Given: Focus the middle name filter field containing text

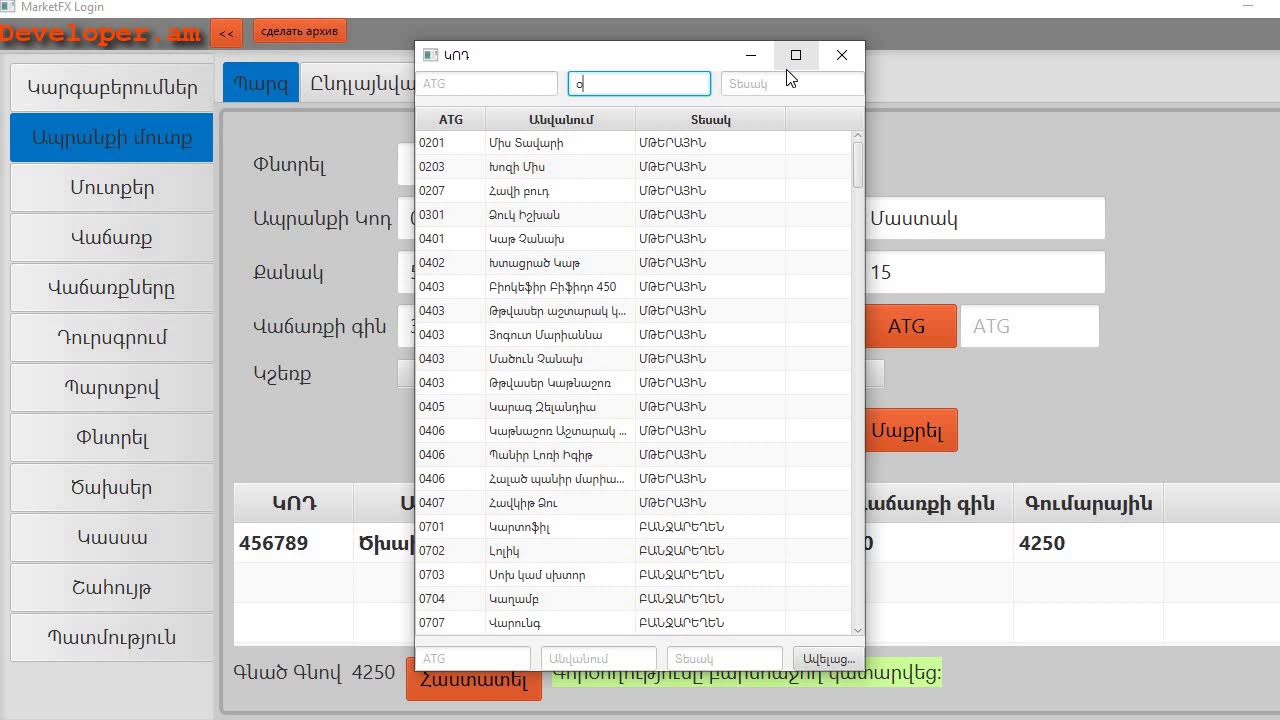Looking at the screenshot, I should click(639, 83).
